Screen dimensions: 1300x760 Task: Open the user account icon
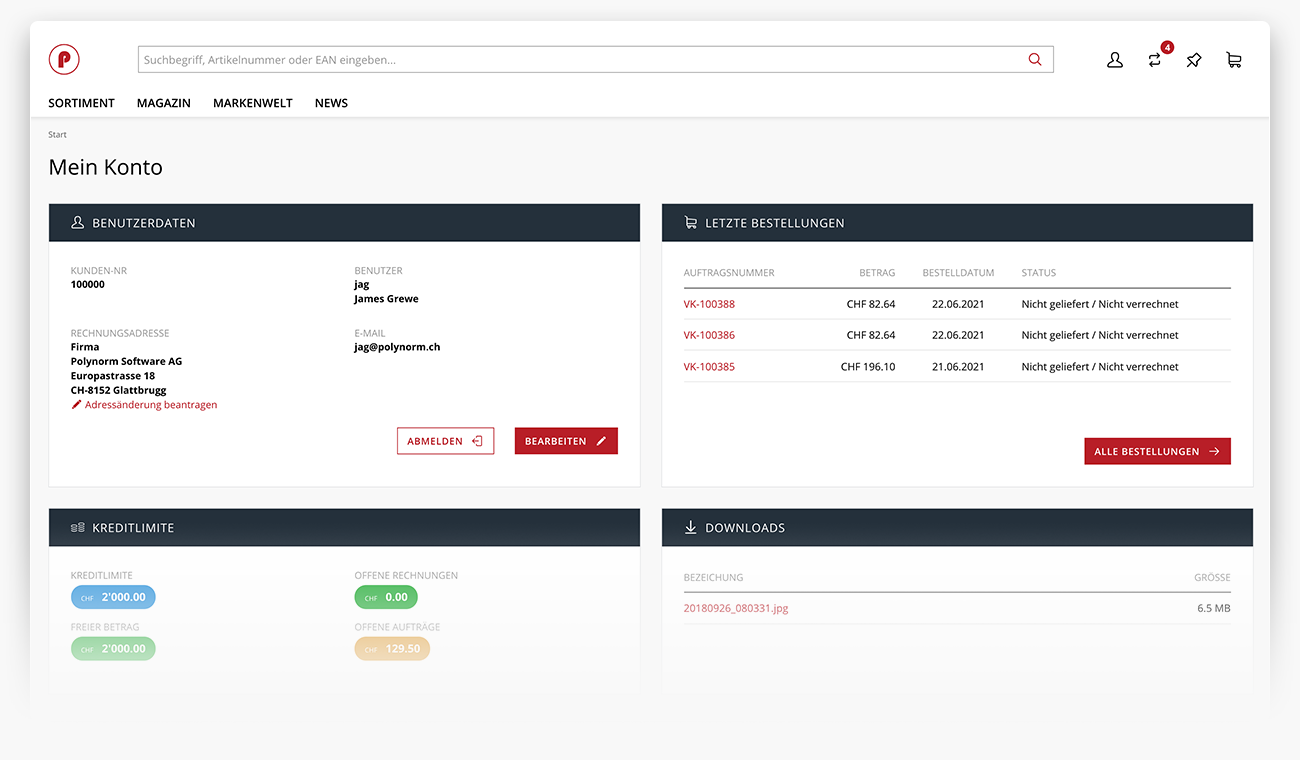pos(1115,60)
